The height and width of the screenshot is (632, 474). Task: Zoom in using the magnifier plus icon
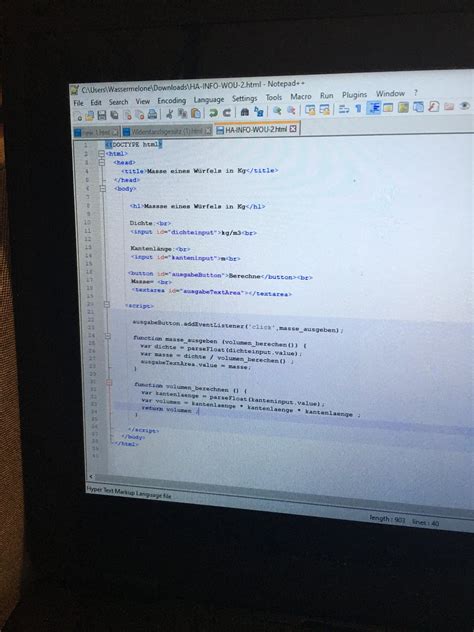pyautogui.click(x=277, y=110)
